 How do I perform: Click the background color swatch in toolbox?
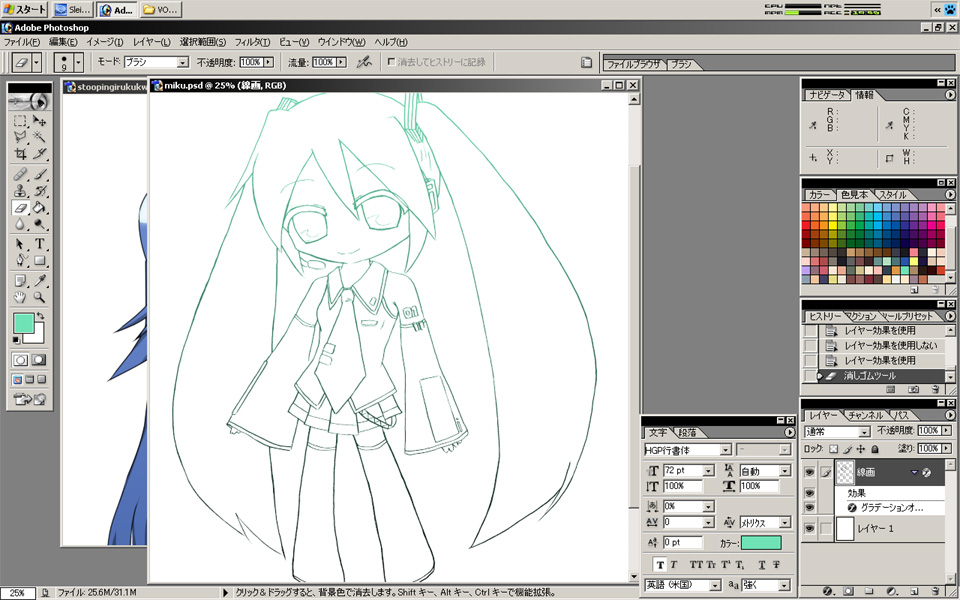39,336
